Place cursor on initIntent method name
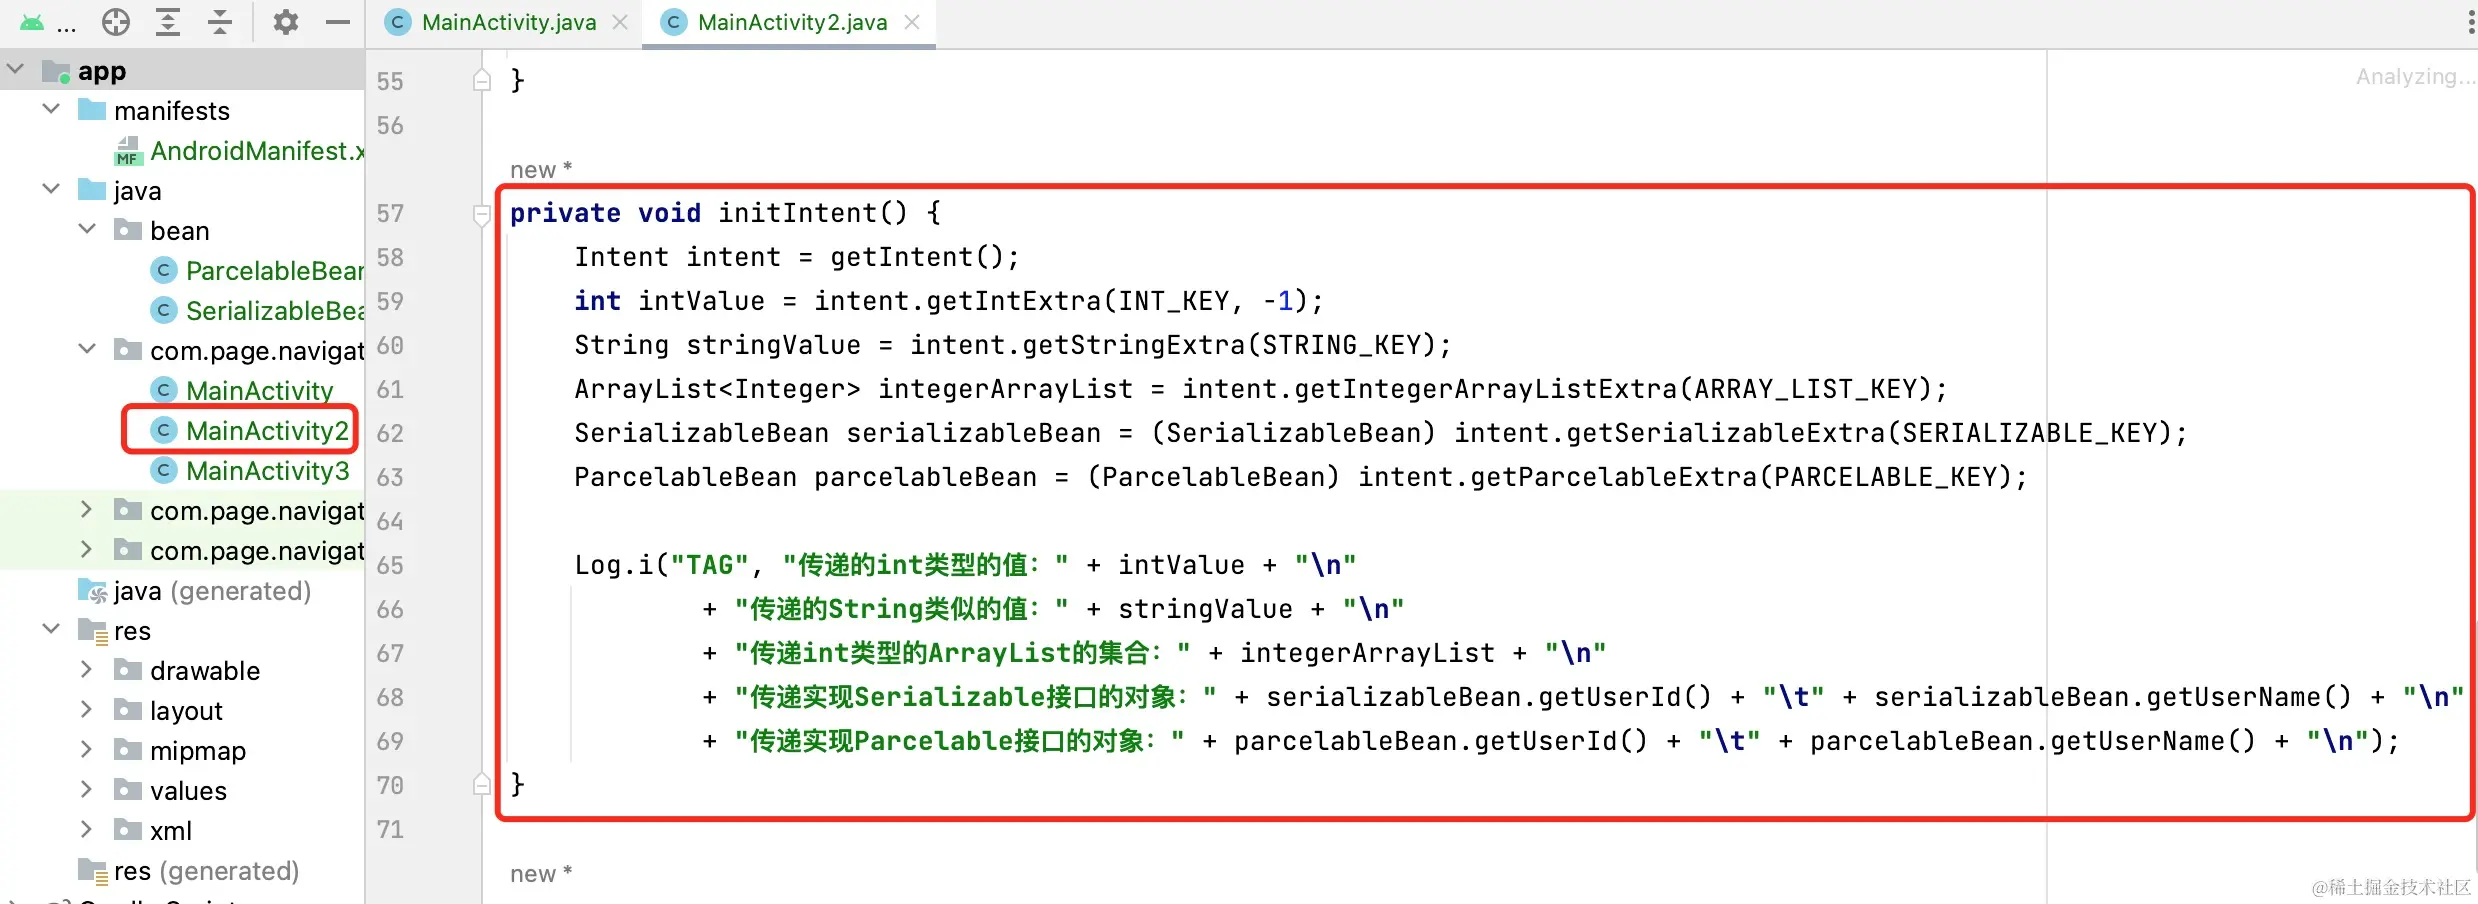The image size is (2478, 904). [x=797, y=213]
